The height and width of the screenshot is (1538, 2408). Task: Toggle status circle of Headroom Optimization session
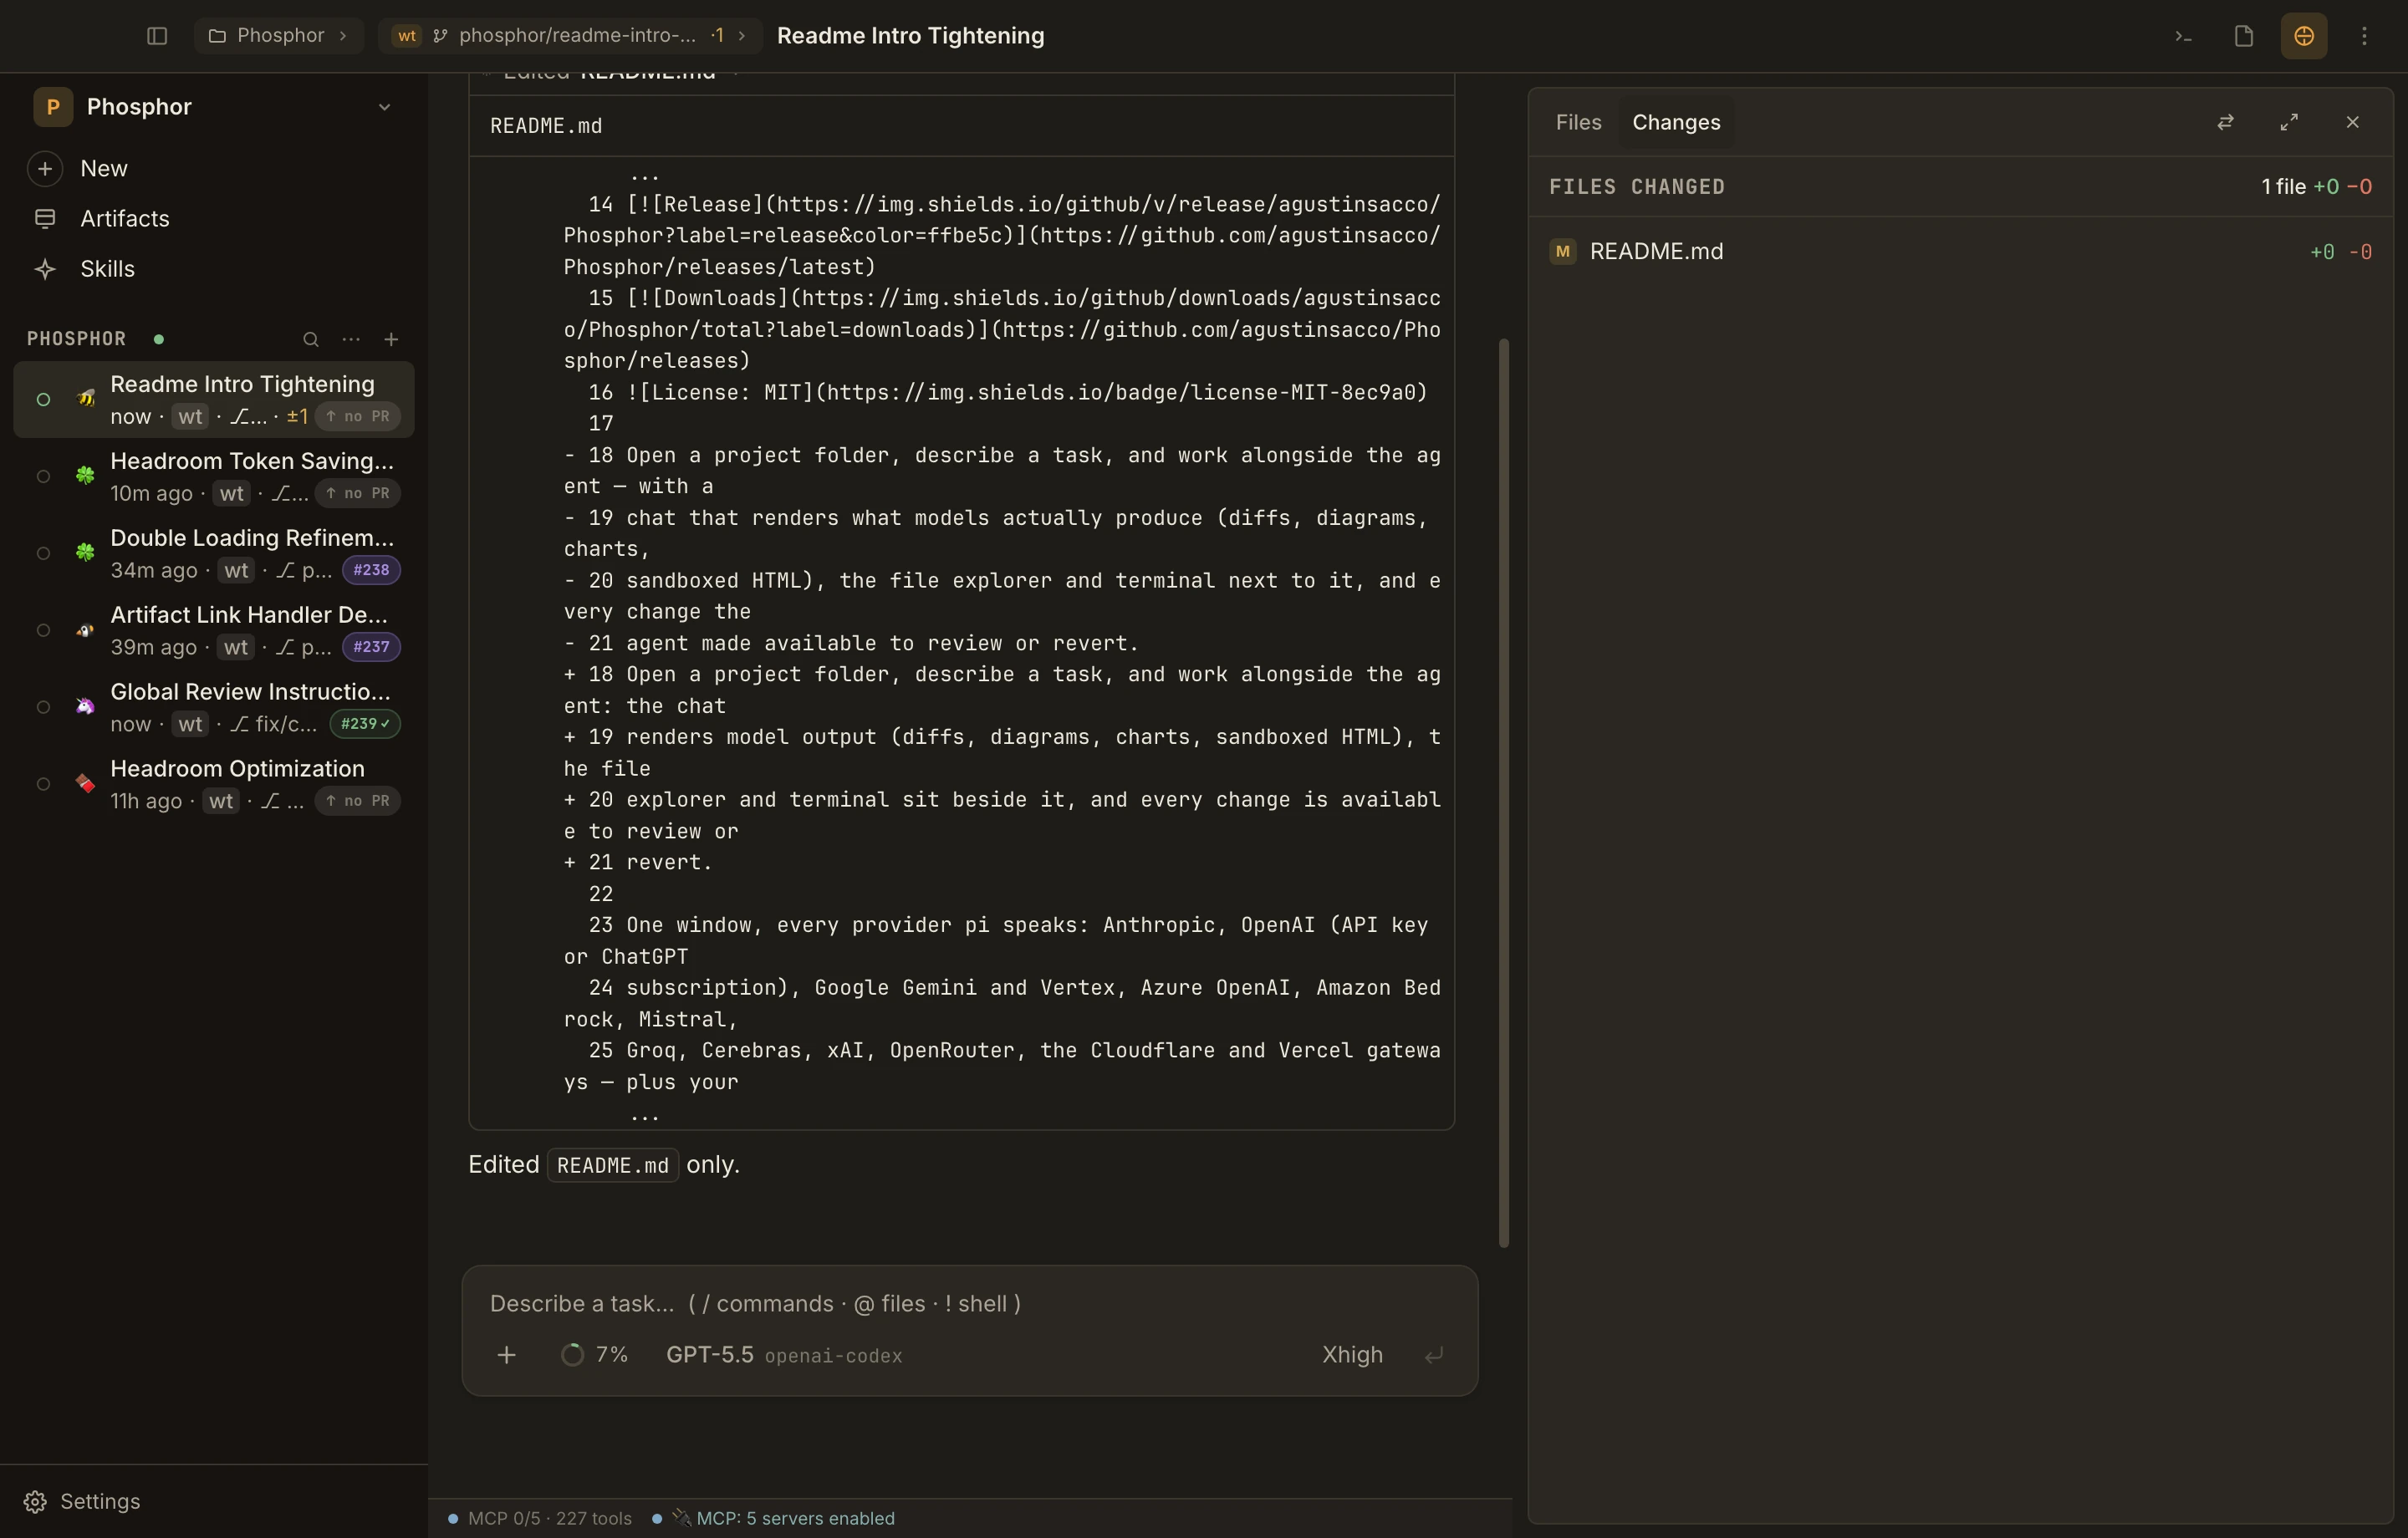[x=43, y=784]
